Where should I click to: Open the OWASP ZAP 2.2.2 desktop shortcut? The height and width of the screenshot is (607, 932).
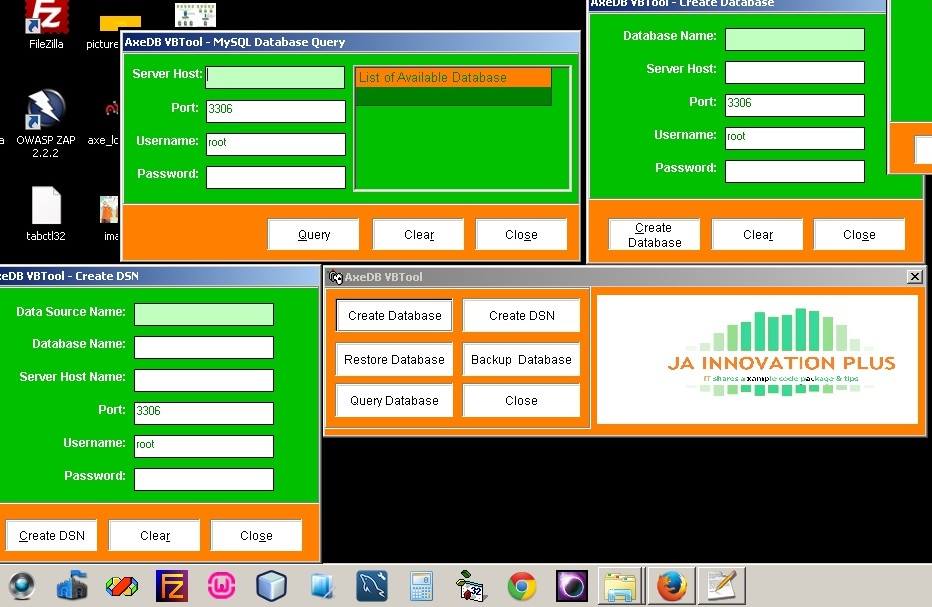click(x=45, y=123)
